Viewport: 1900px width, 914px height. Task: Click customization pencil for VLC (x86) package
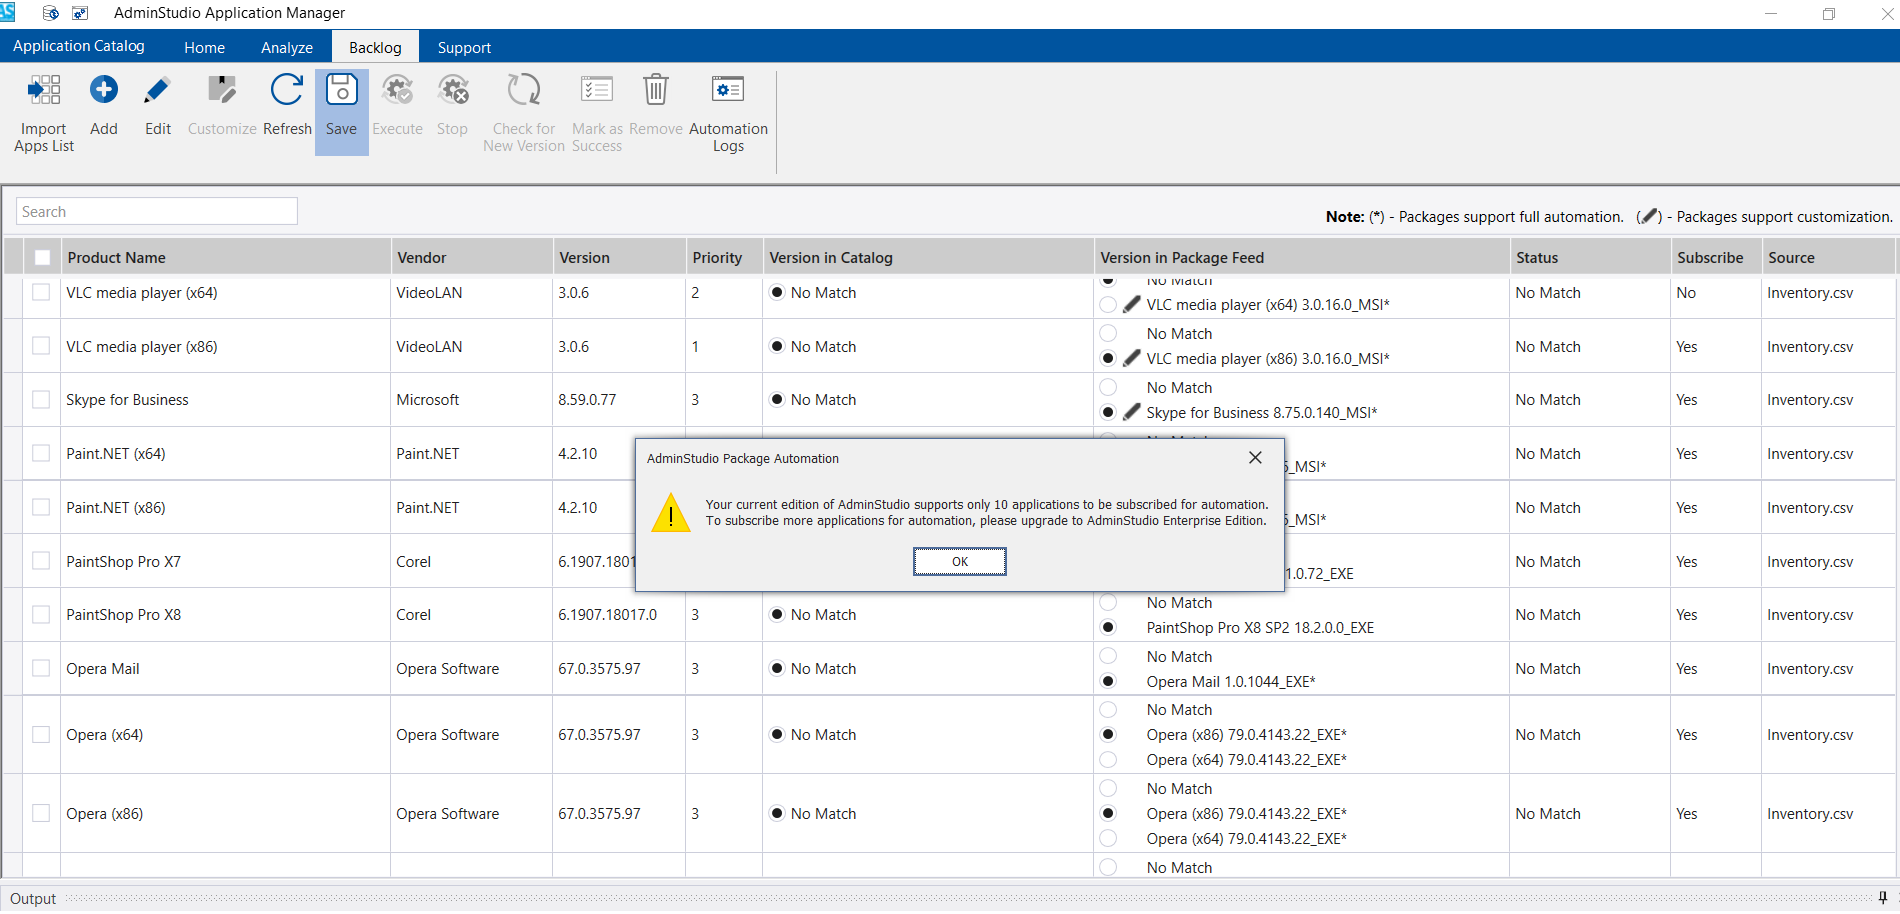coord(1132,358)
